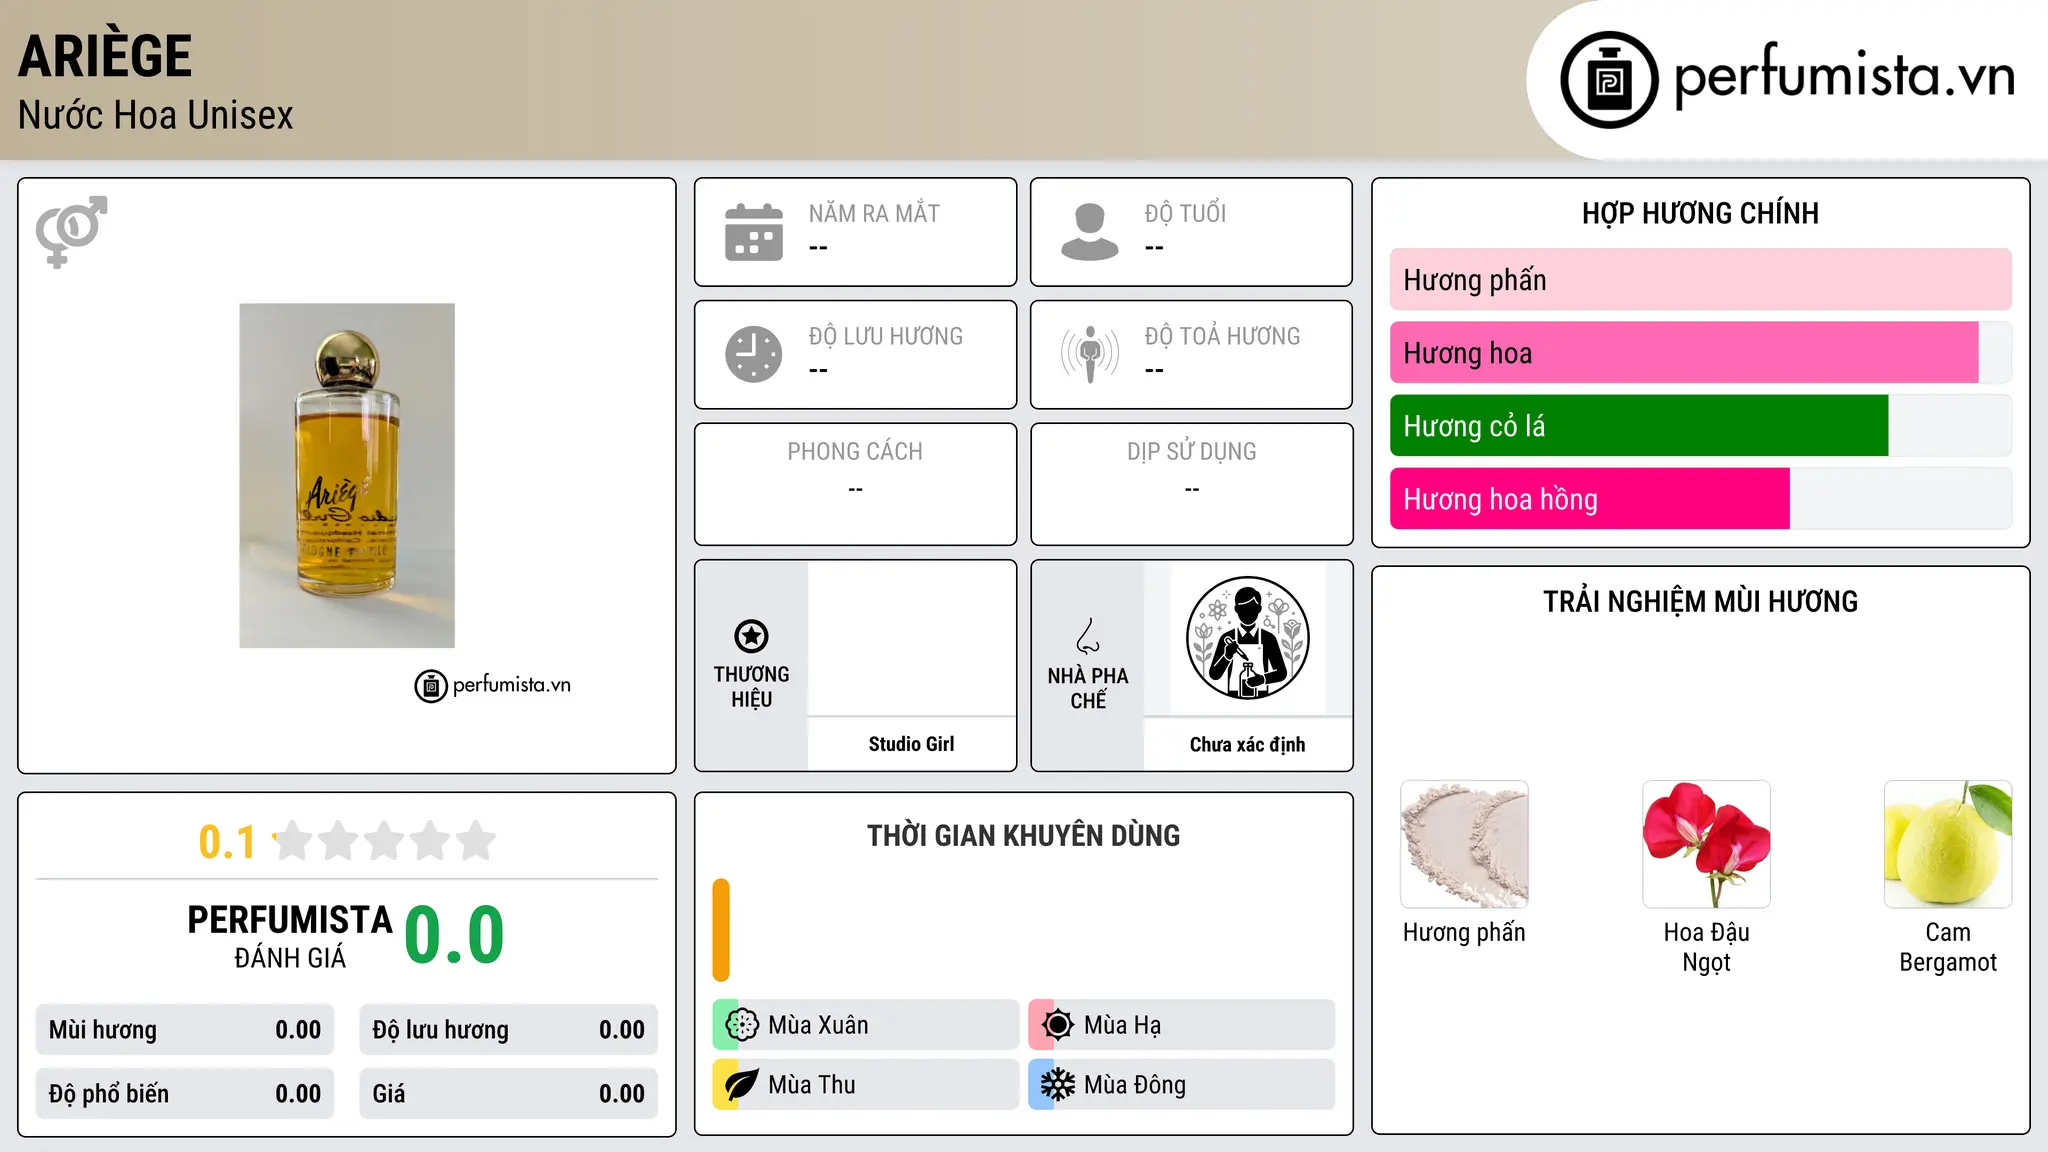Click the HỢP HƯƠNG CHÍNH heading

[x=1700, y=213]
